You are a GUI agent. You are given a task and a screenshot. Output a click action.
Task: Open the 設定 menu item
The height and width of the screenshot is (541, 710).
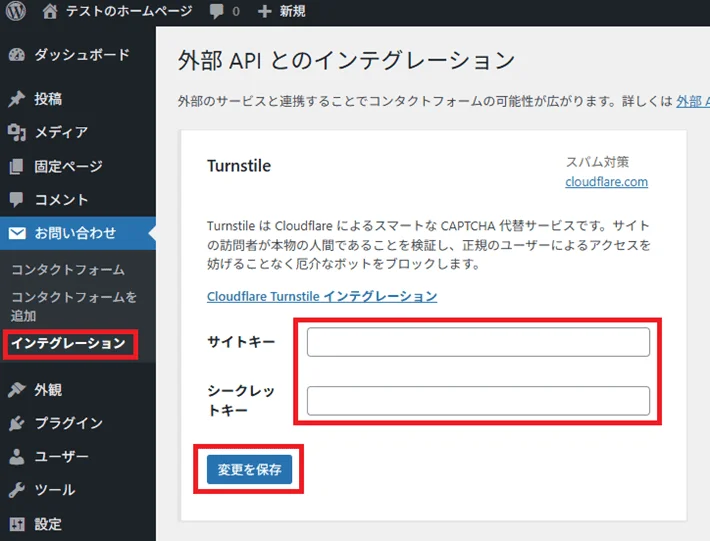(48, 523)
